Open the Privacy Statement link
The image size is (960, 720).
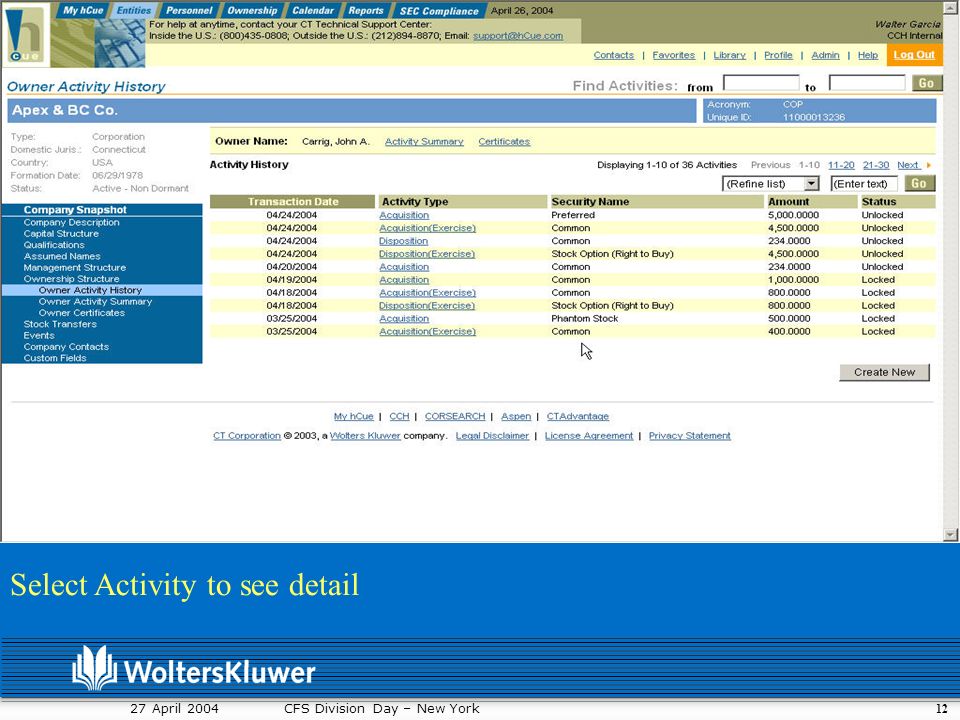pyautogui.click(x=689, y=436)
